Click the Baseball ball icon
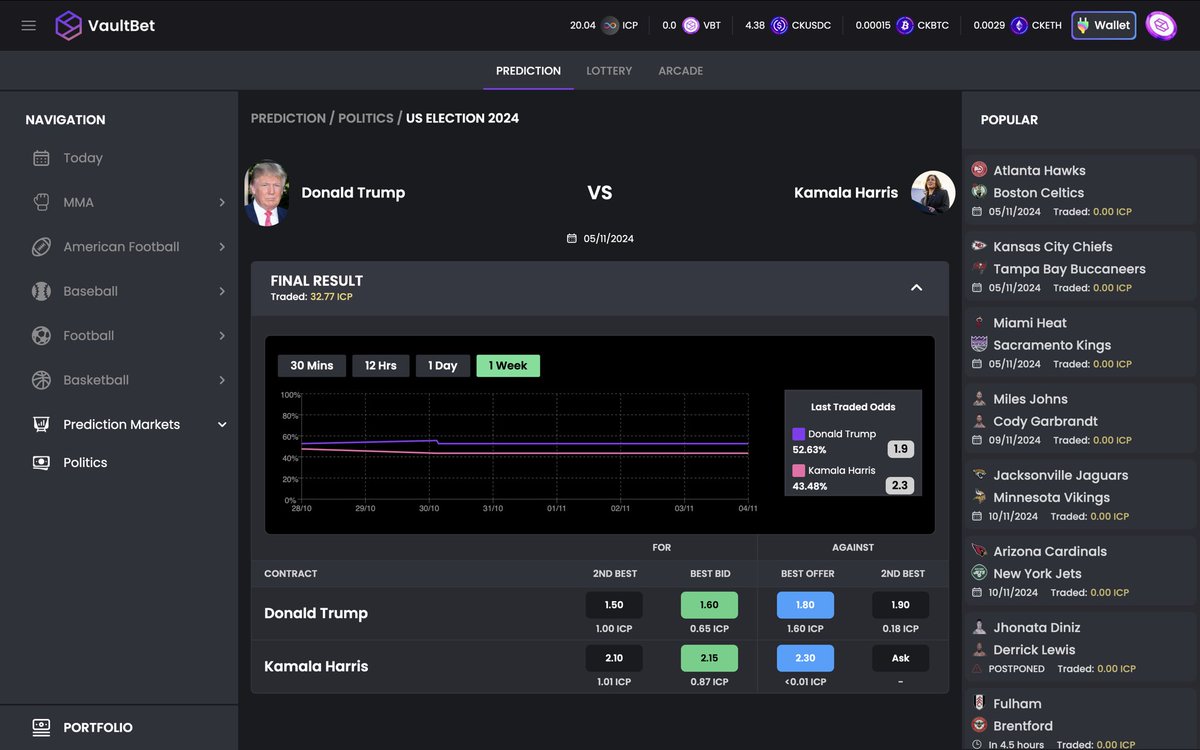1200x750 pixels. click(41, 291)
